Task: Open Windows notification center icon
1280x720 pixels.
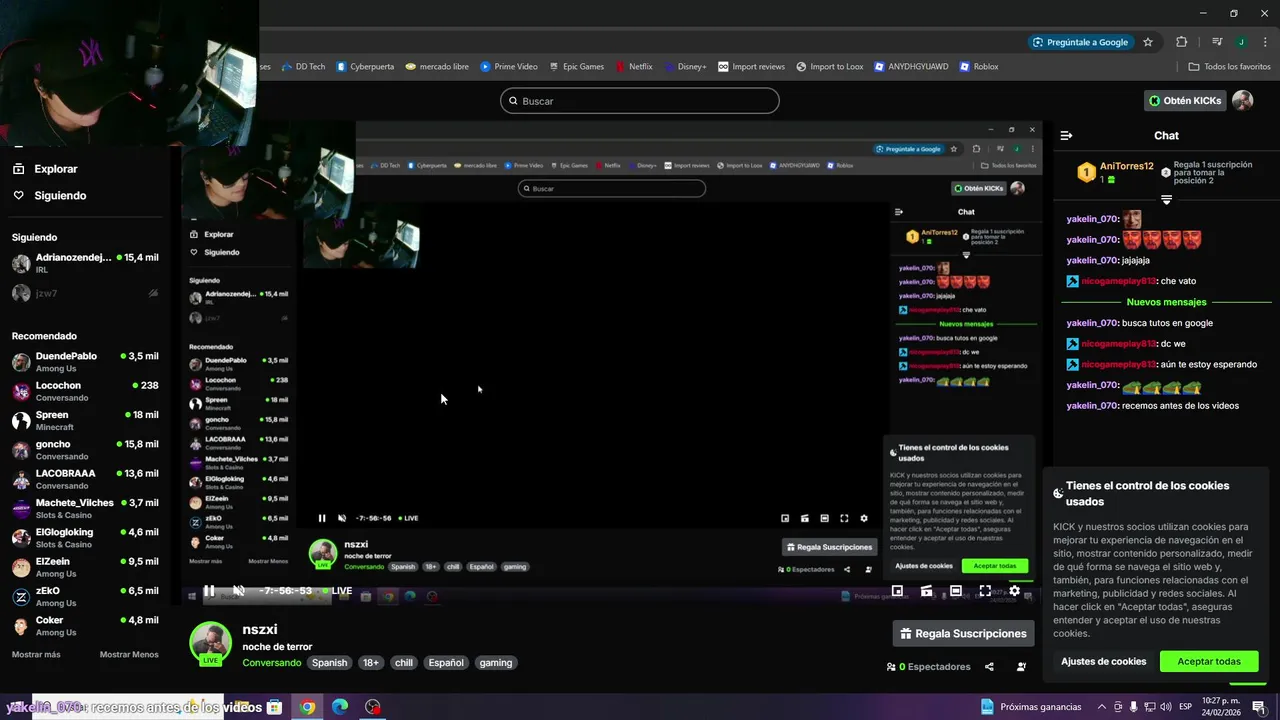Action: (1259, 707)
